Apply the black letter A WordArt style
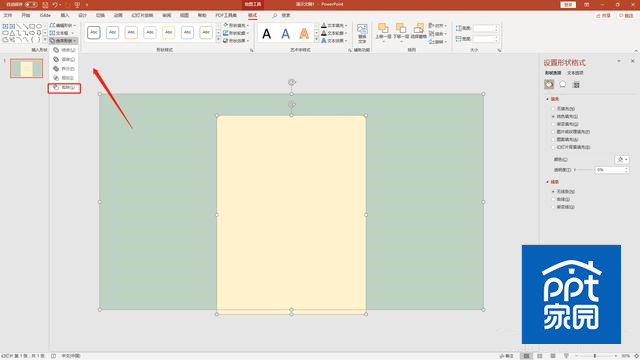 (x=267, y=34)
